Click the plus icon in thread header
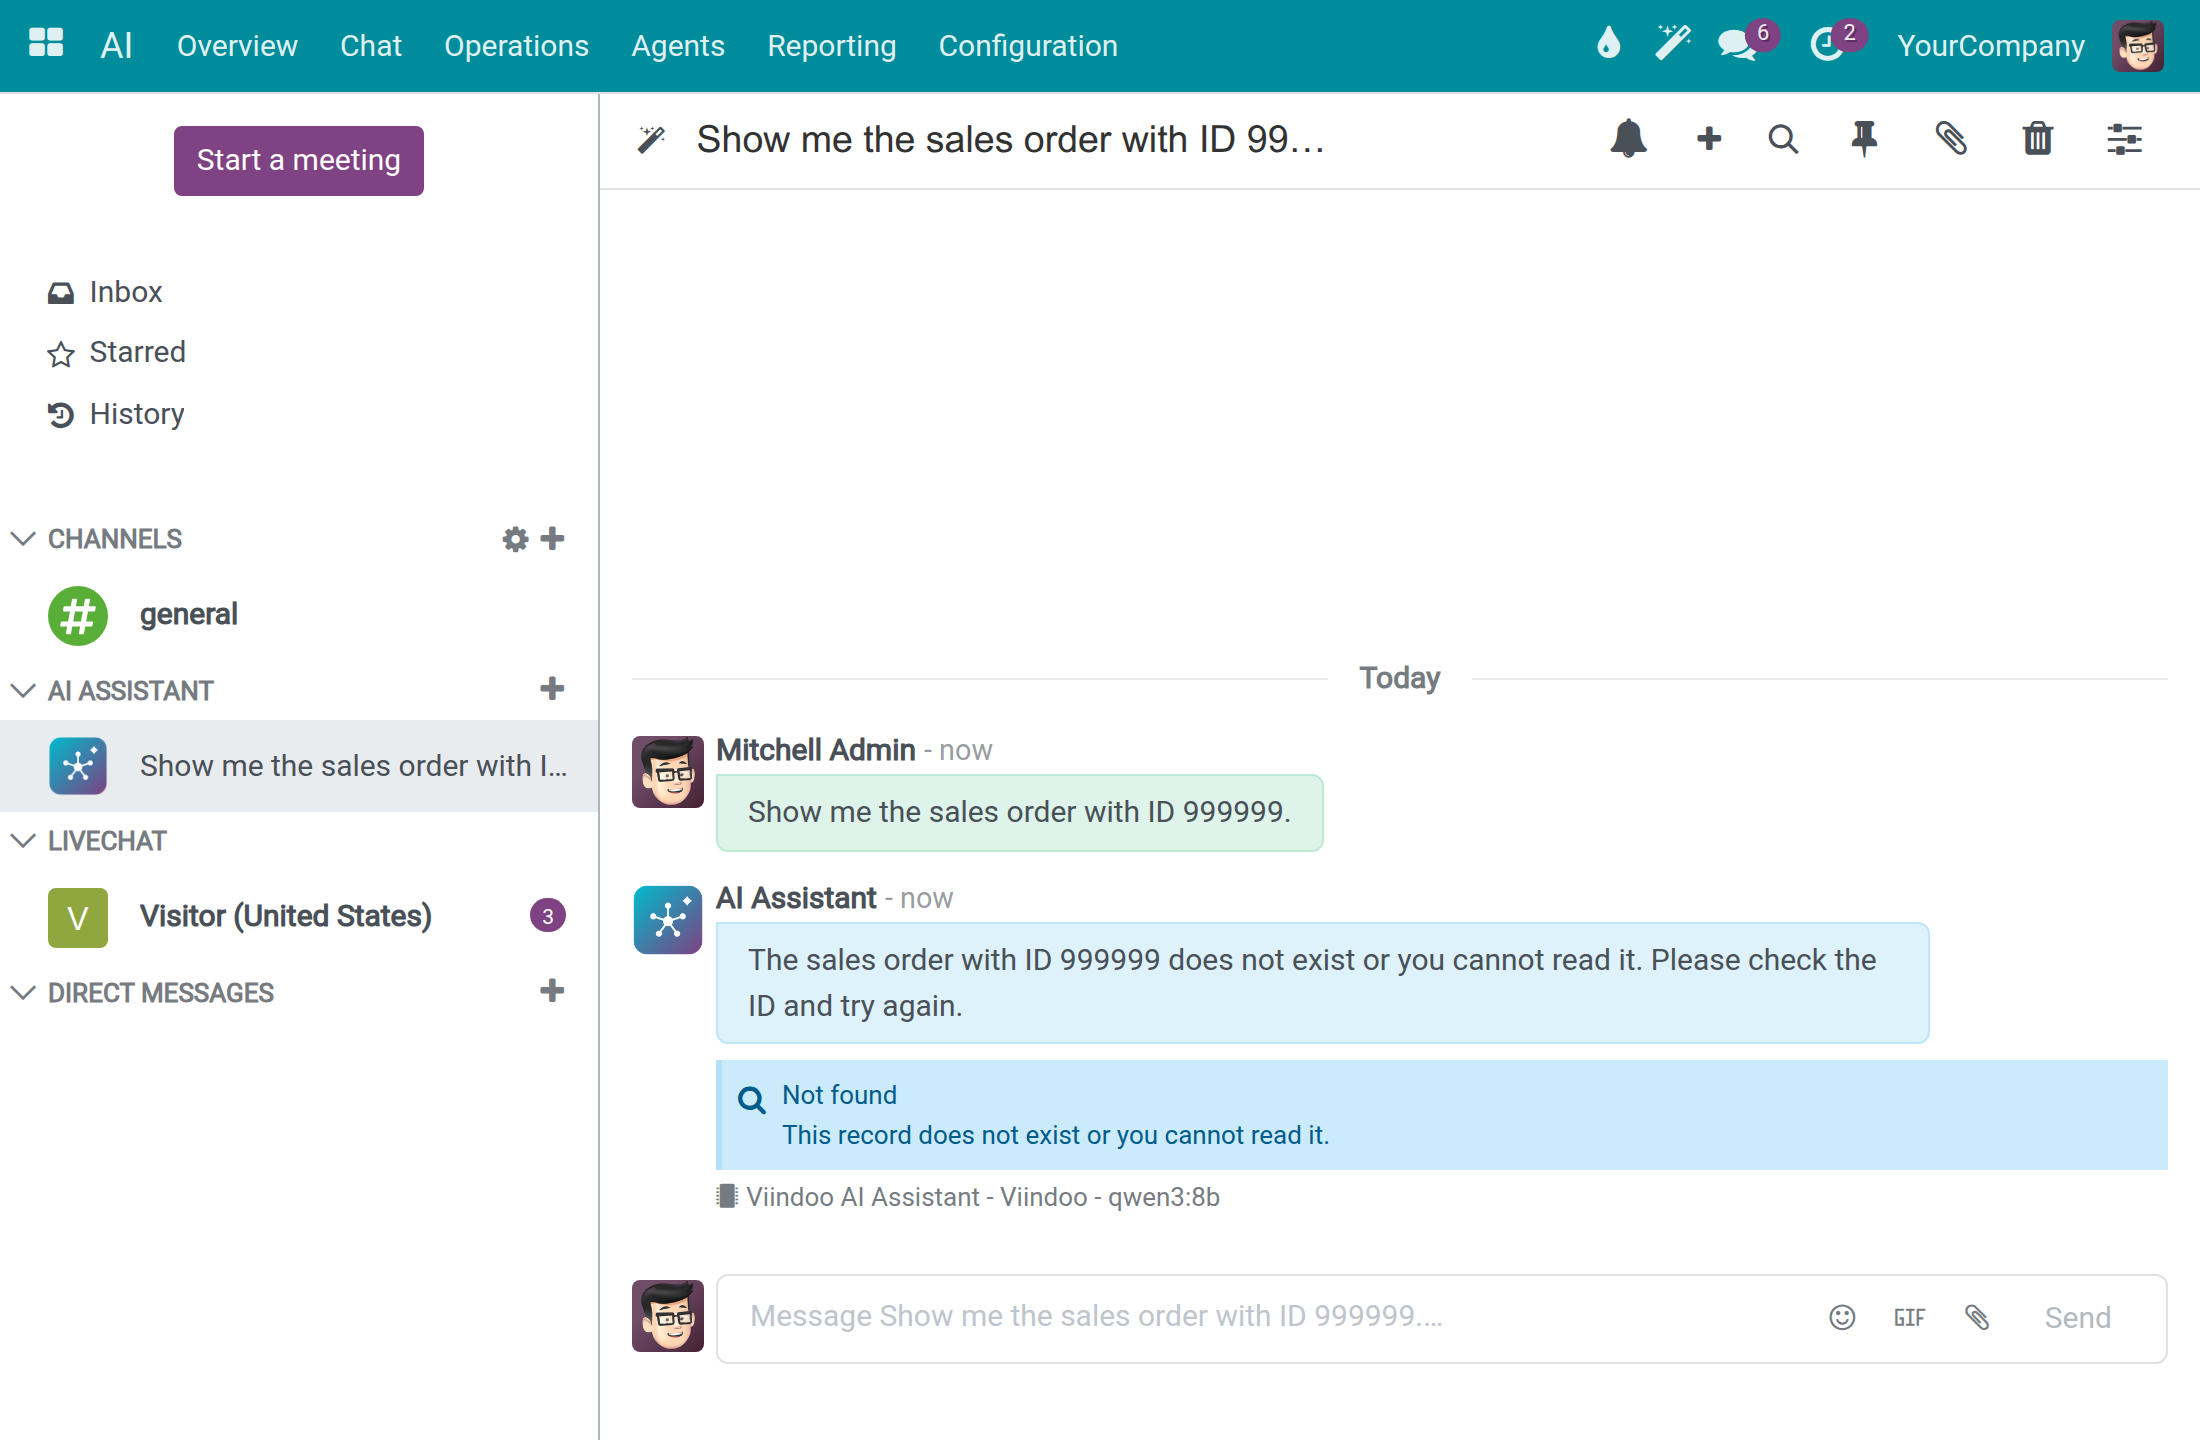 click(x=1709, y=139)
